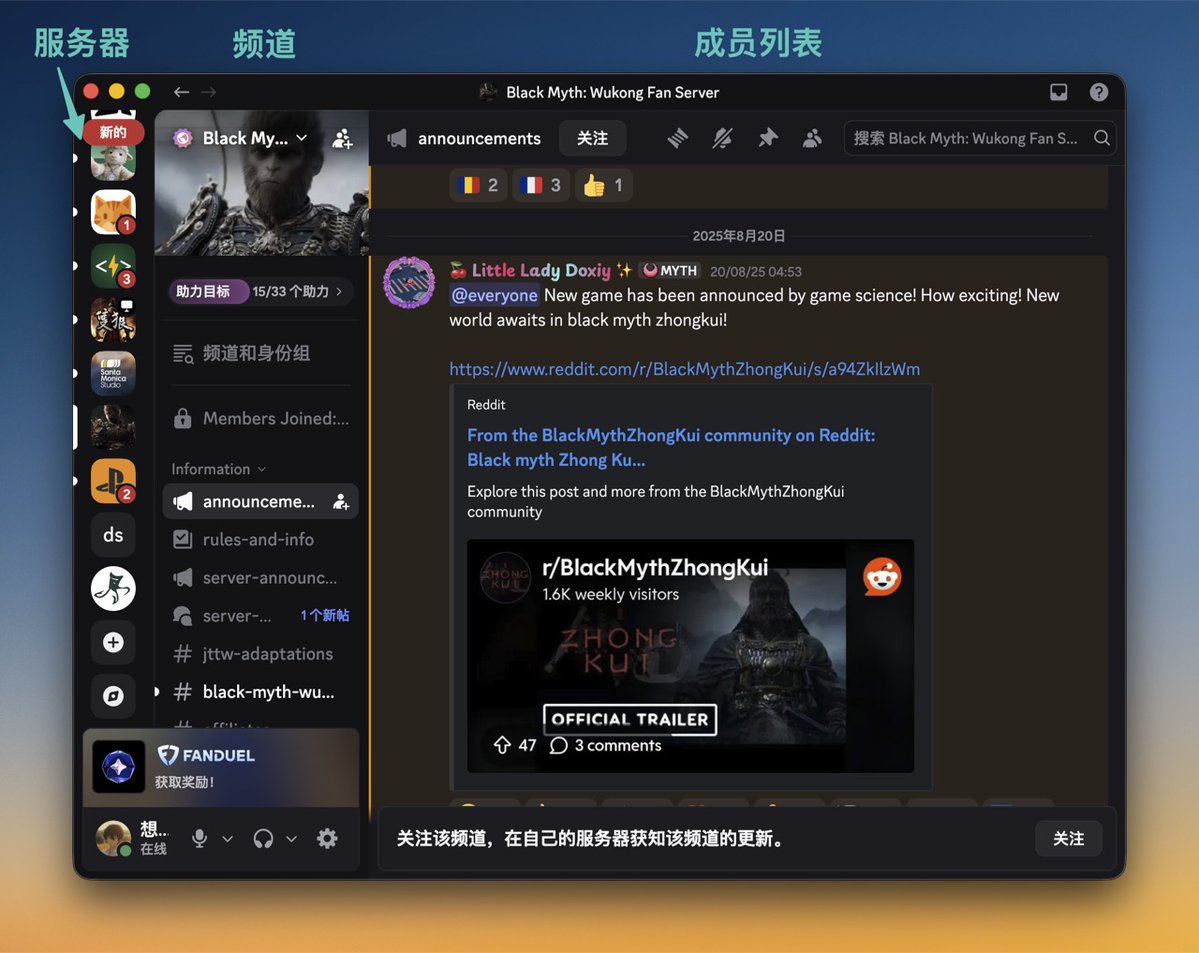Screen dimensions: 1199x953
Task: Go back with the left arrow
Action: pos(181,92)
